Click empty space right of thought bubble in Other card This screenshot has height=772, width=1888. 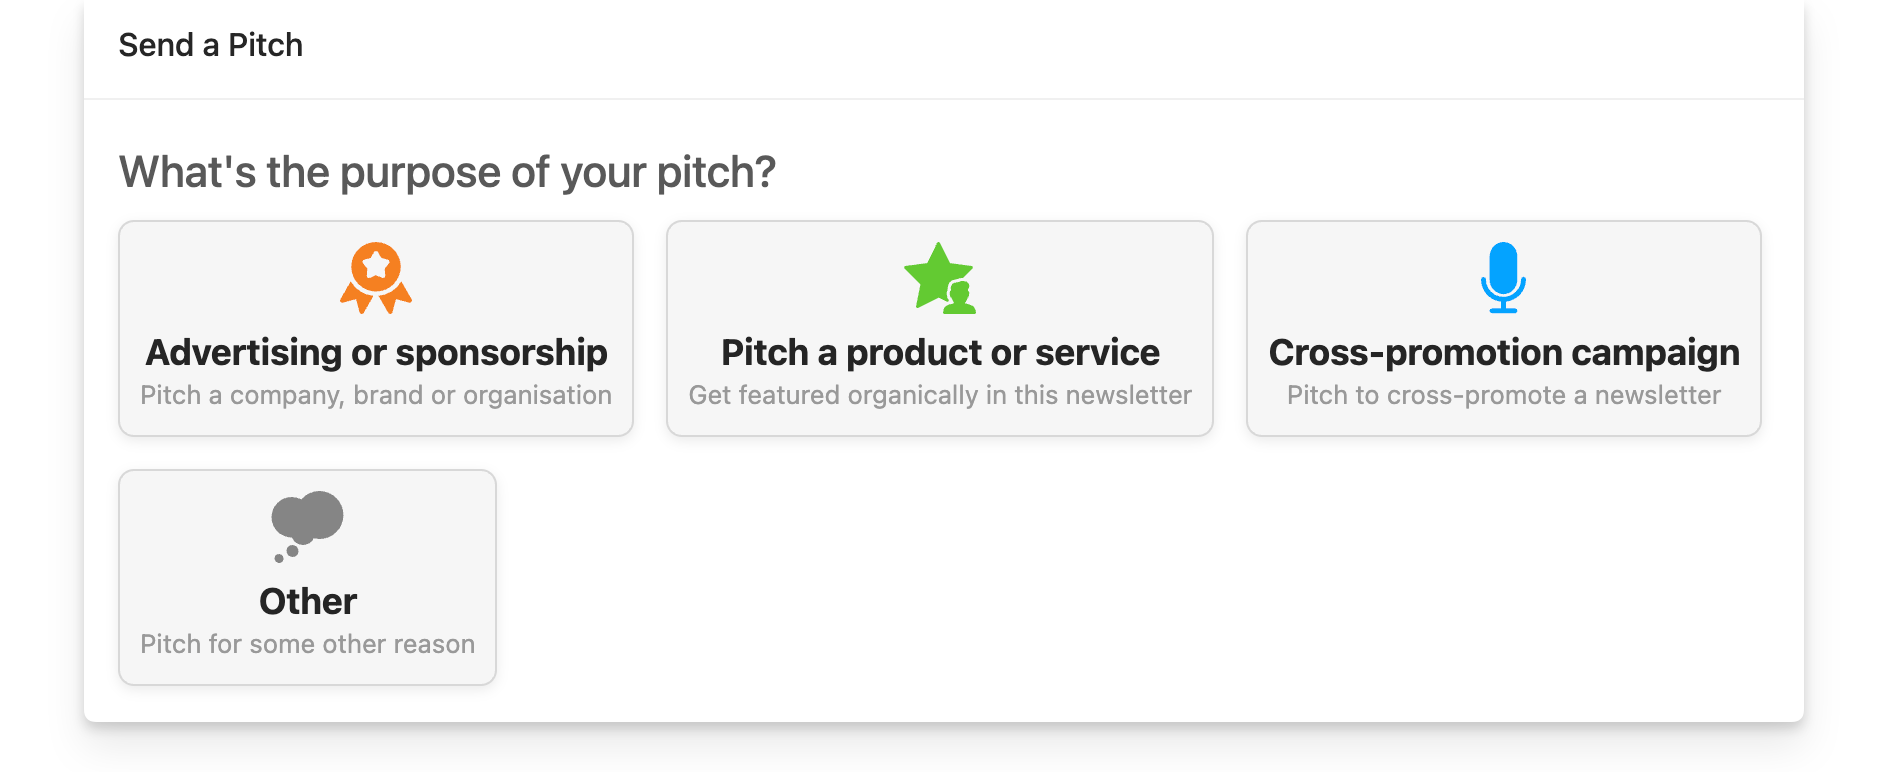tap(420, 526)
